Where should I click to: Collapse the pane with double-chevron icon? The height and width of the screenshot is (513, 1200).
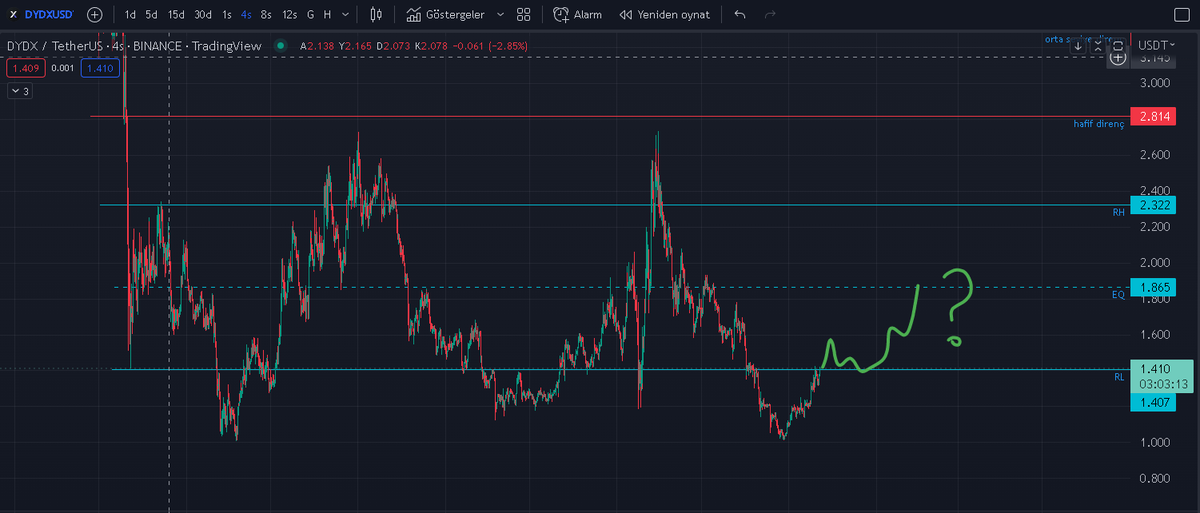click(1097, 46)
